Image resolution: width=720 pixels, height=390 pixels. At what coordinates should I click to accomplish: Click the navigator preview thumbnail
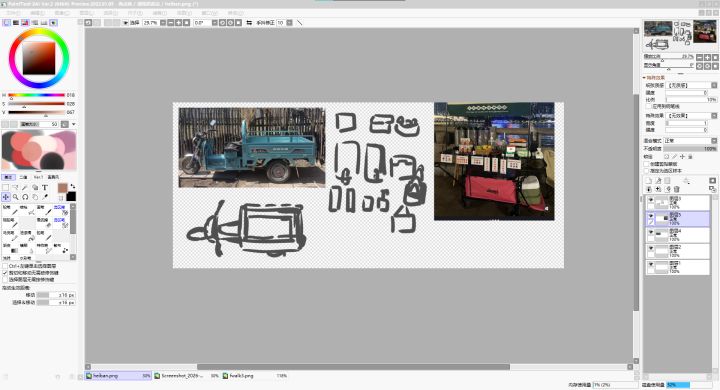click(x=680, y=35)
